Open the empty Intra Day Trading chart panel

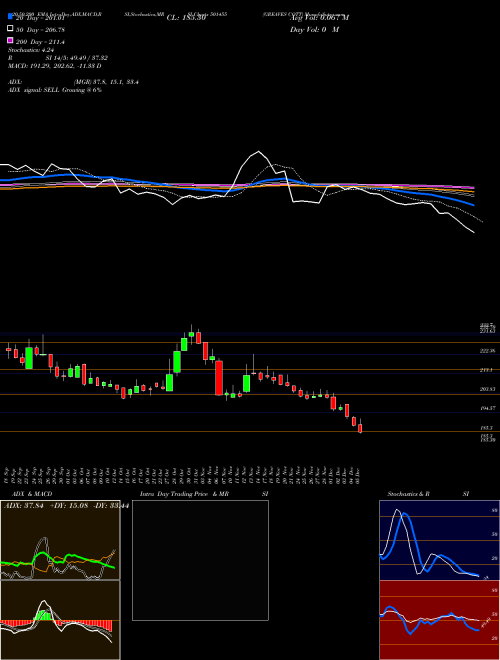click(x=200, y=560)
